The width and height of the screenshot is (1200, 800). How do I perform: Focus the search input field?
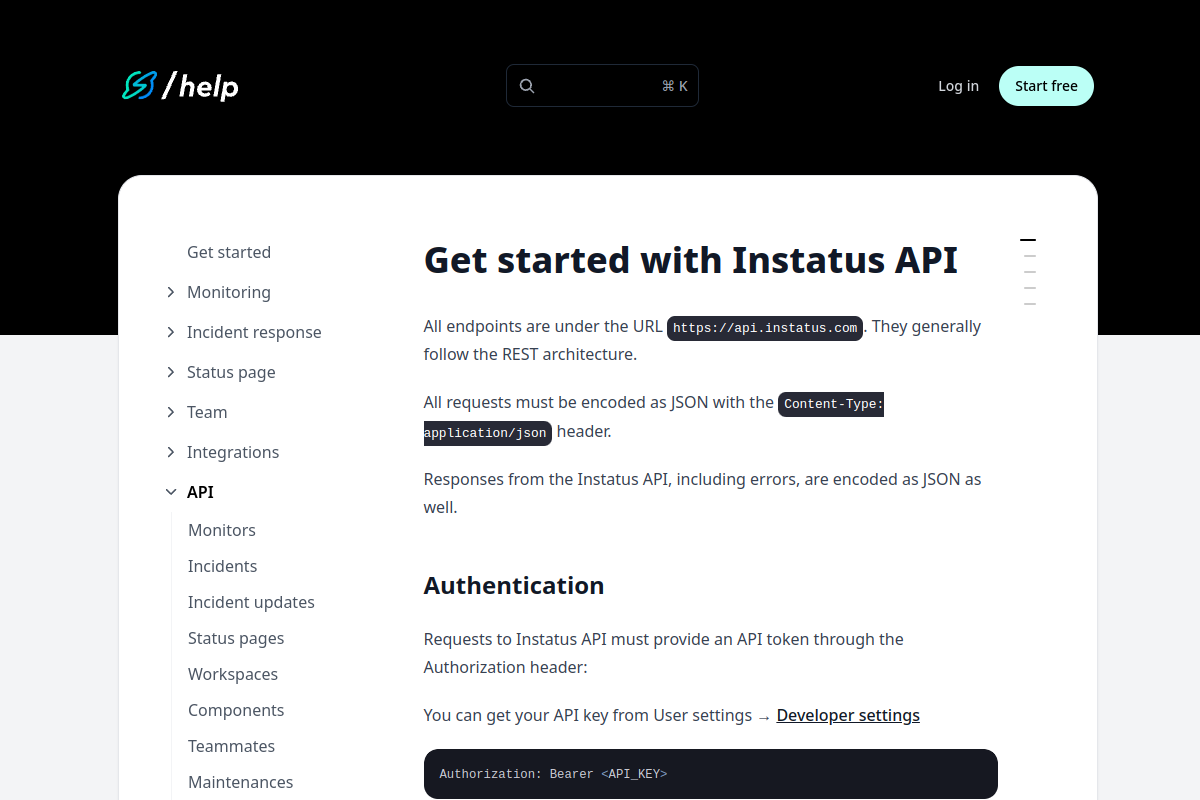coord(602,86)
